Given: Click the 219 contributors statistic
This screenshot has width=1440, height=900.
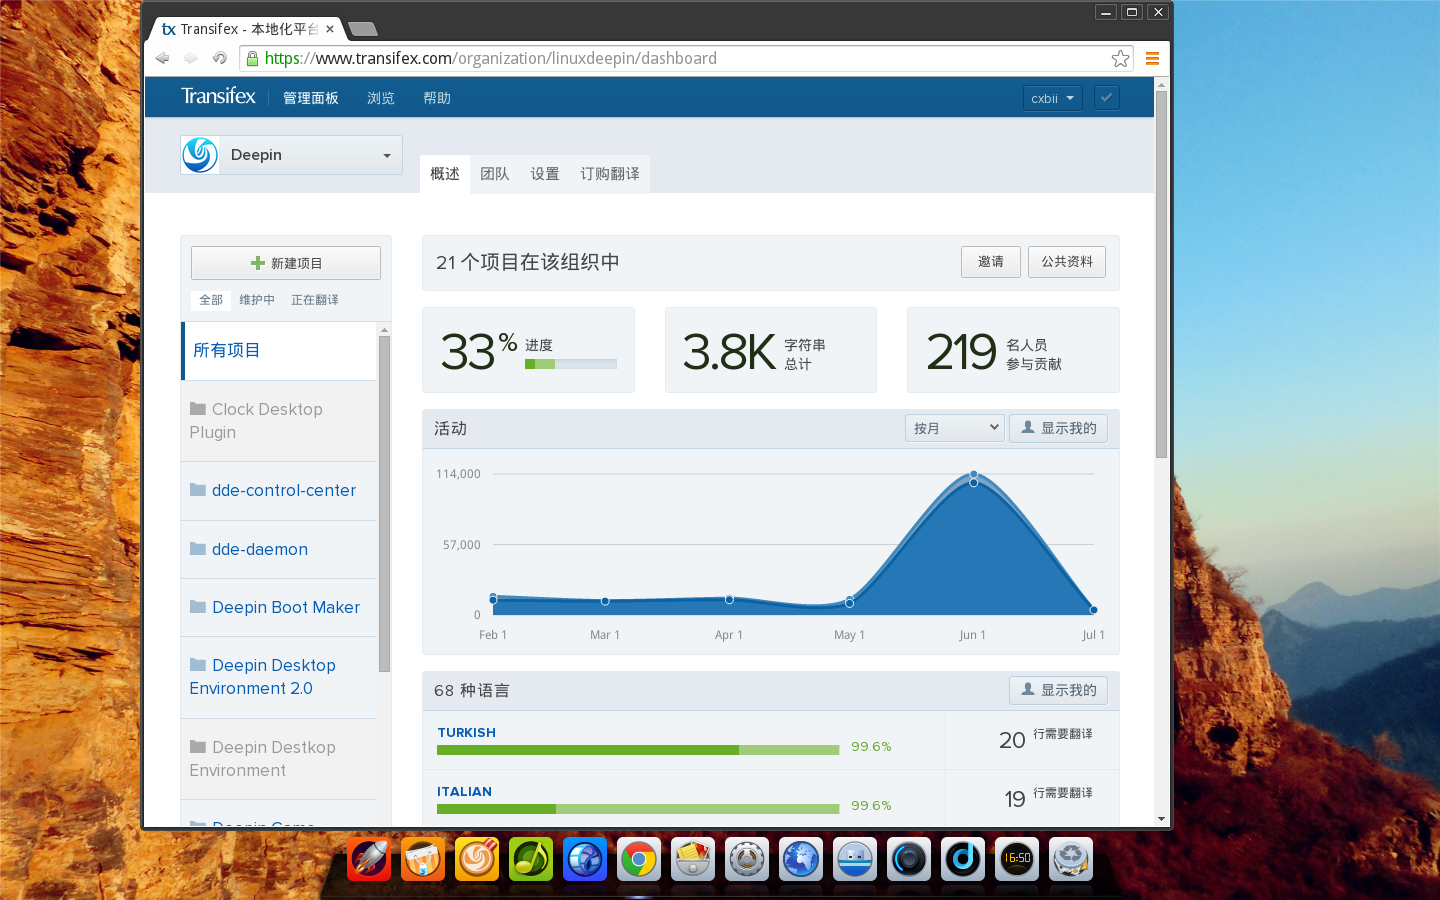Looking at the screenshot, I should point(1013,350).
